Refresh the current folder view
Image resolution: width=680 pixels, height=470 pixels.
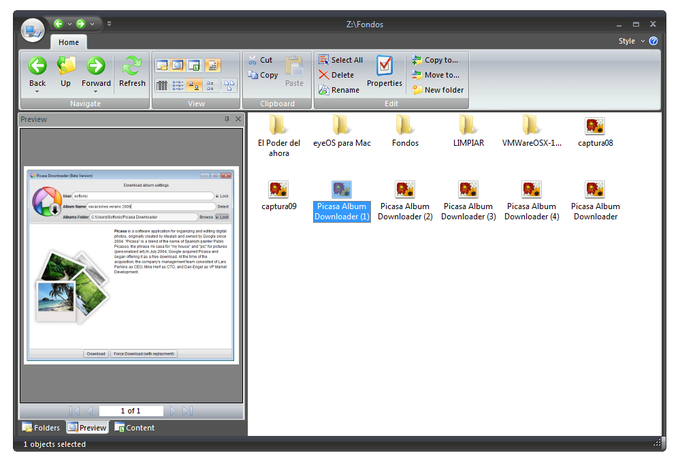pos(132,72)
